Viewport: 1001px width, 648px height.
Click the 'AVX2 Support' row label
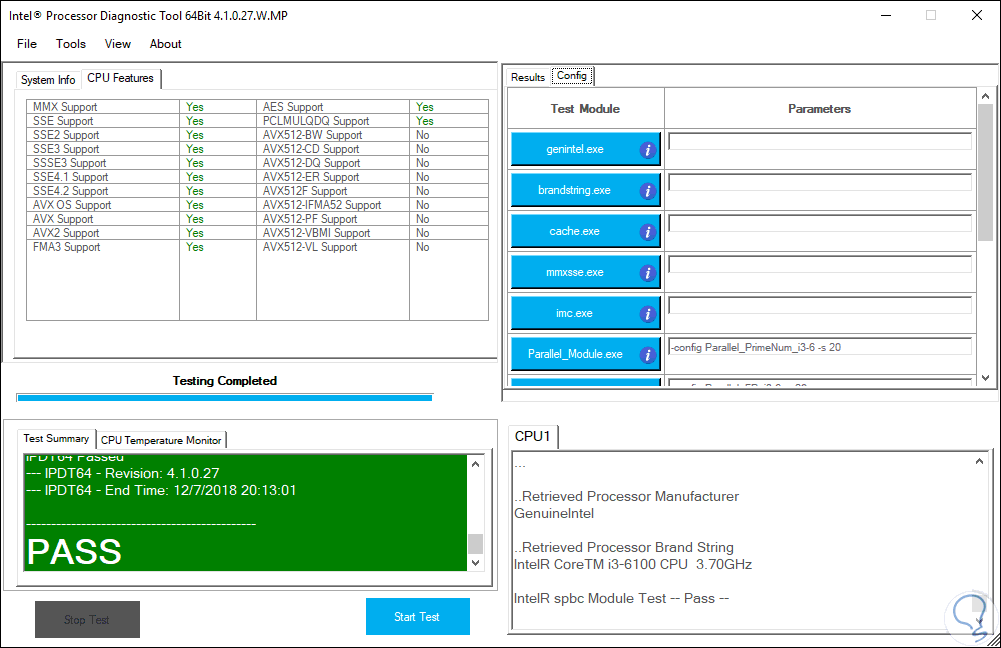(x=66, y=233)
